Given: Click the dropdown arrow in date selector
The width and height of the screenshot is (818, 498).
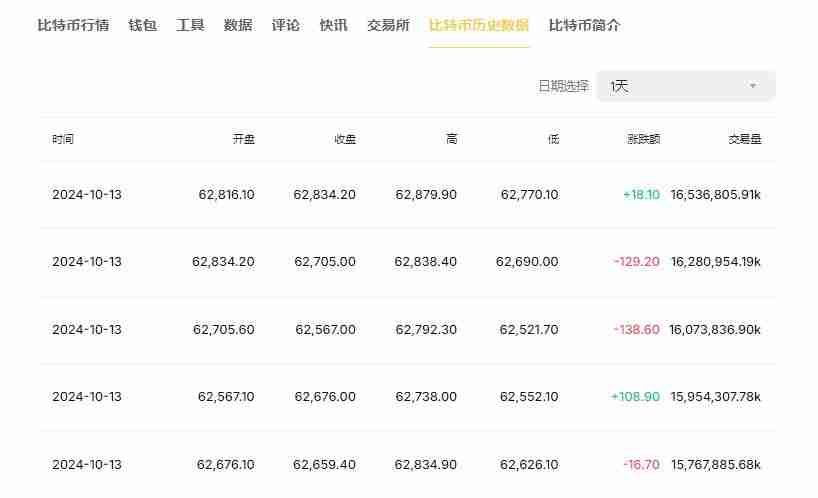Looking at the screenshot, I should (753, 87).
